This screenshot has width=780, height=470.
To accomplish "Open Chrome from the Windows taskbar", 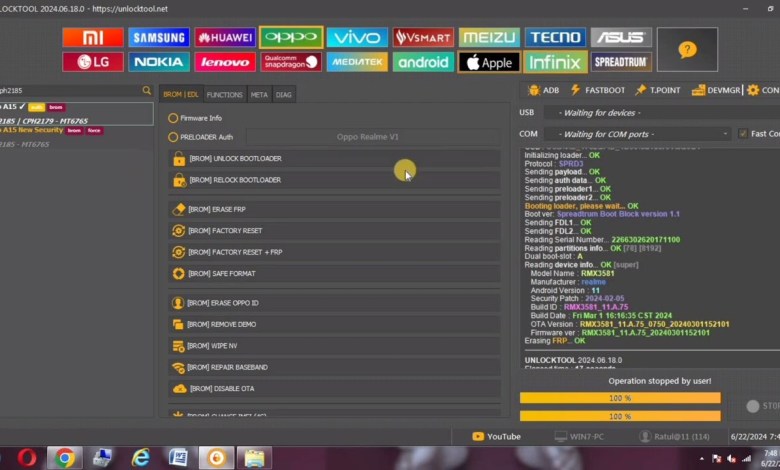I will point(64,457).
